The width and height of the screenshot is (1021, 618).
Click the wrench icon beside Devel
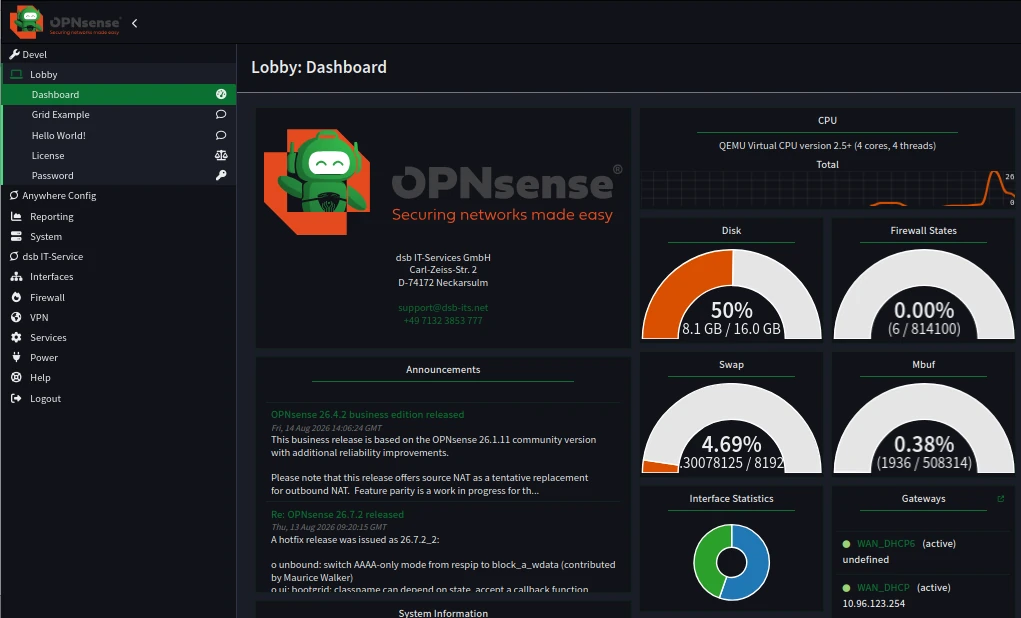[14, 54]
